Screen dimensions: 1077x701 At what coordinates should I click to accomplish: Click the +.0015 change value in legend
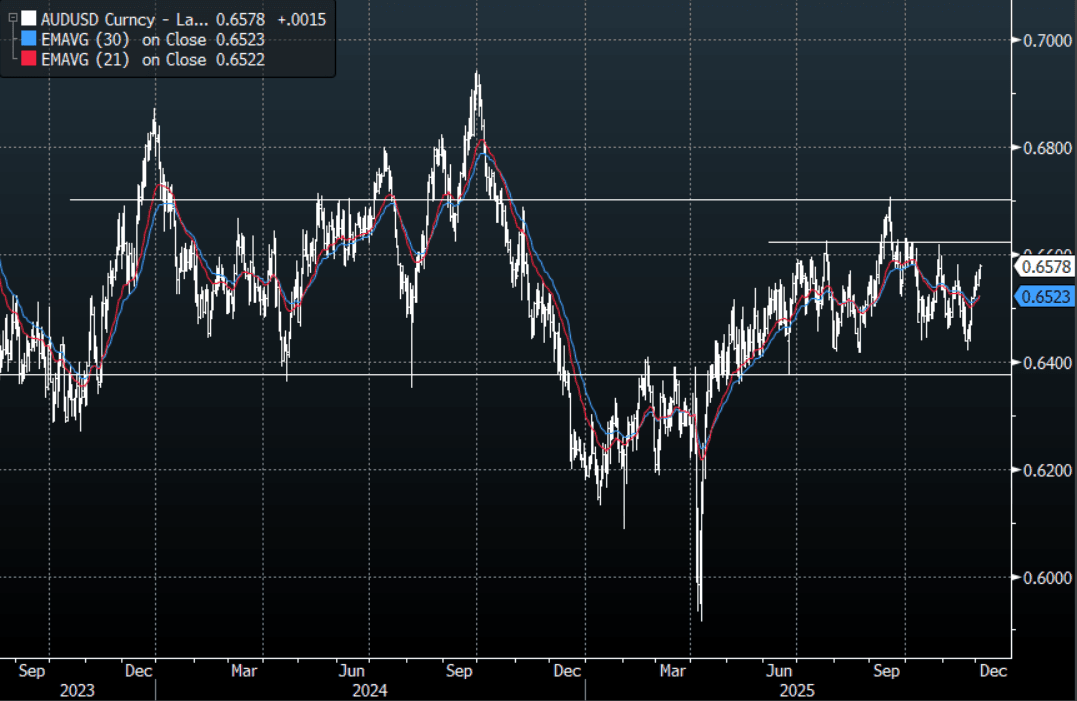303,19
